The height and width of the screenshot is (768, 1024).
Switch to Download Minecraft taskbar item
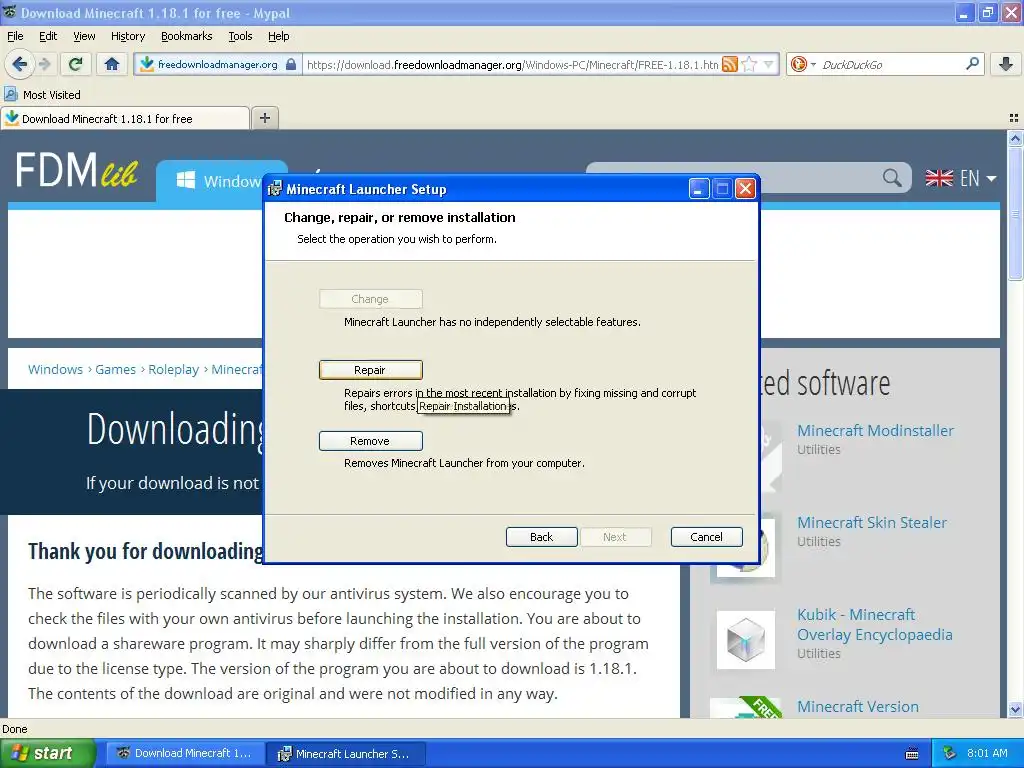point(186,753)
